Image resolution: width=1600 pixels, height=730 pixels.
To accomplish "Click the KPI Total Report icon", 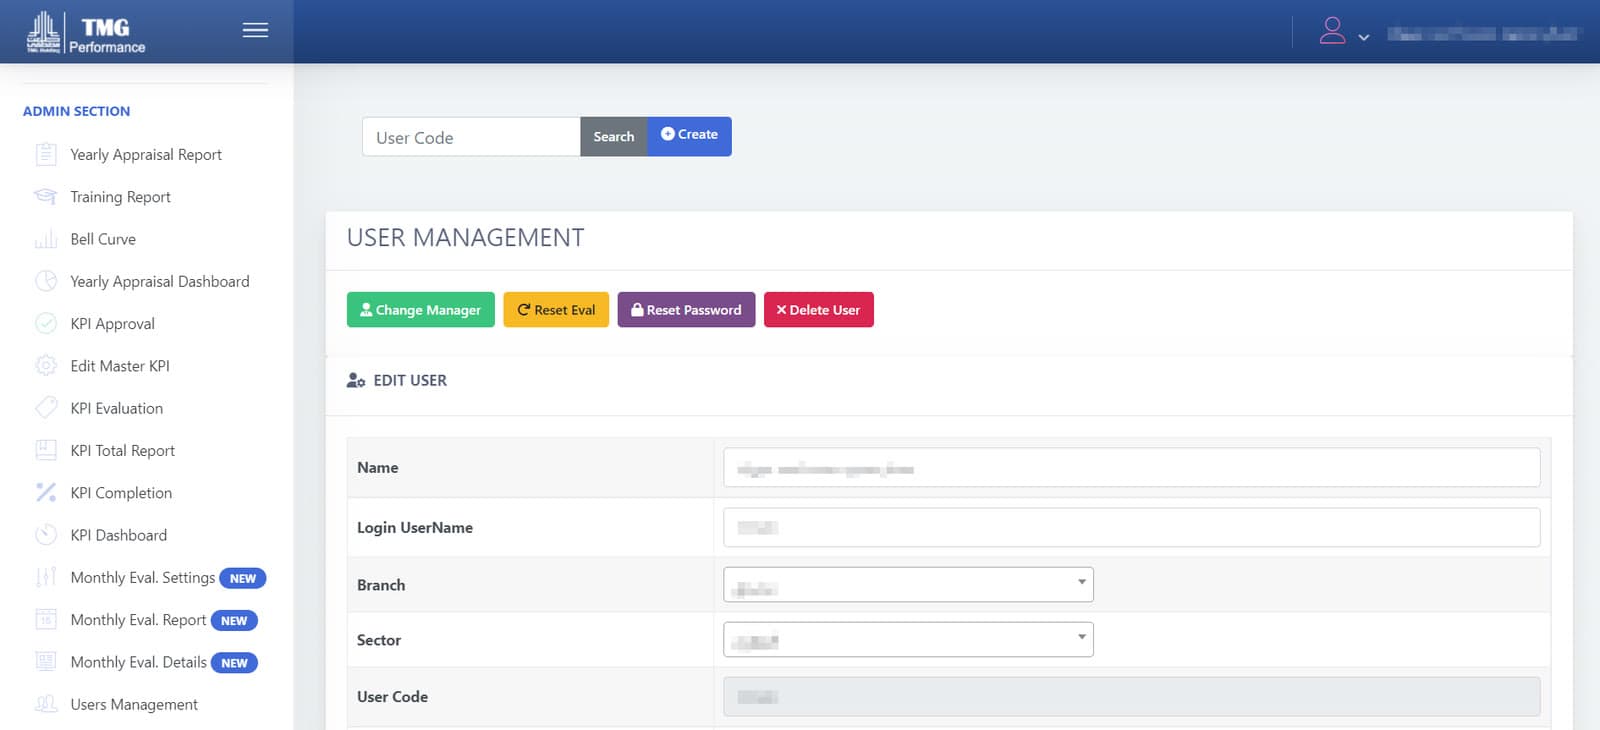I will click(46, 450).
